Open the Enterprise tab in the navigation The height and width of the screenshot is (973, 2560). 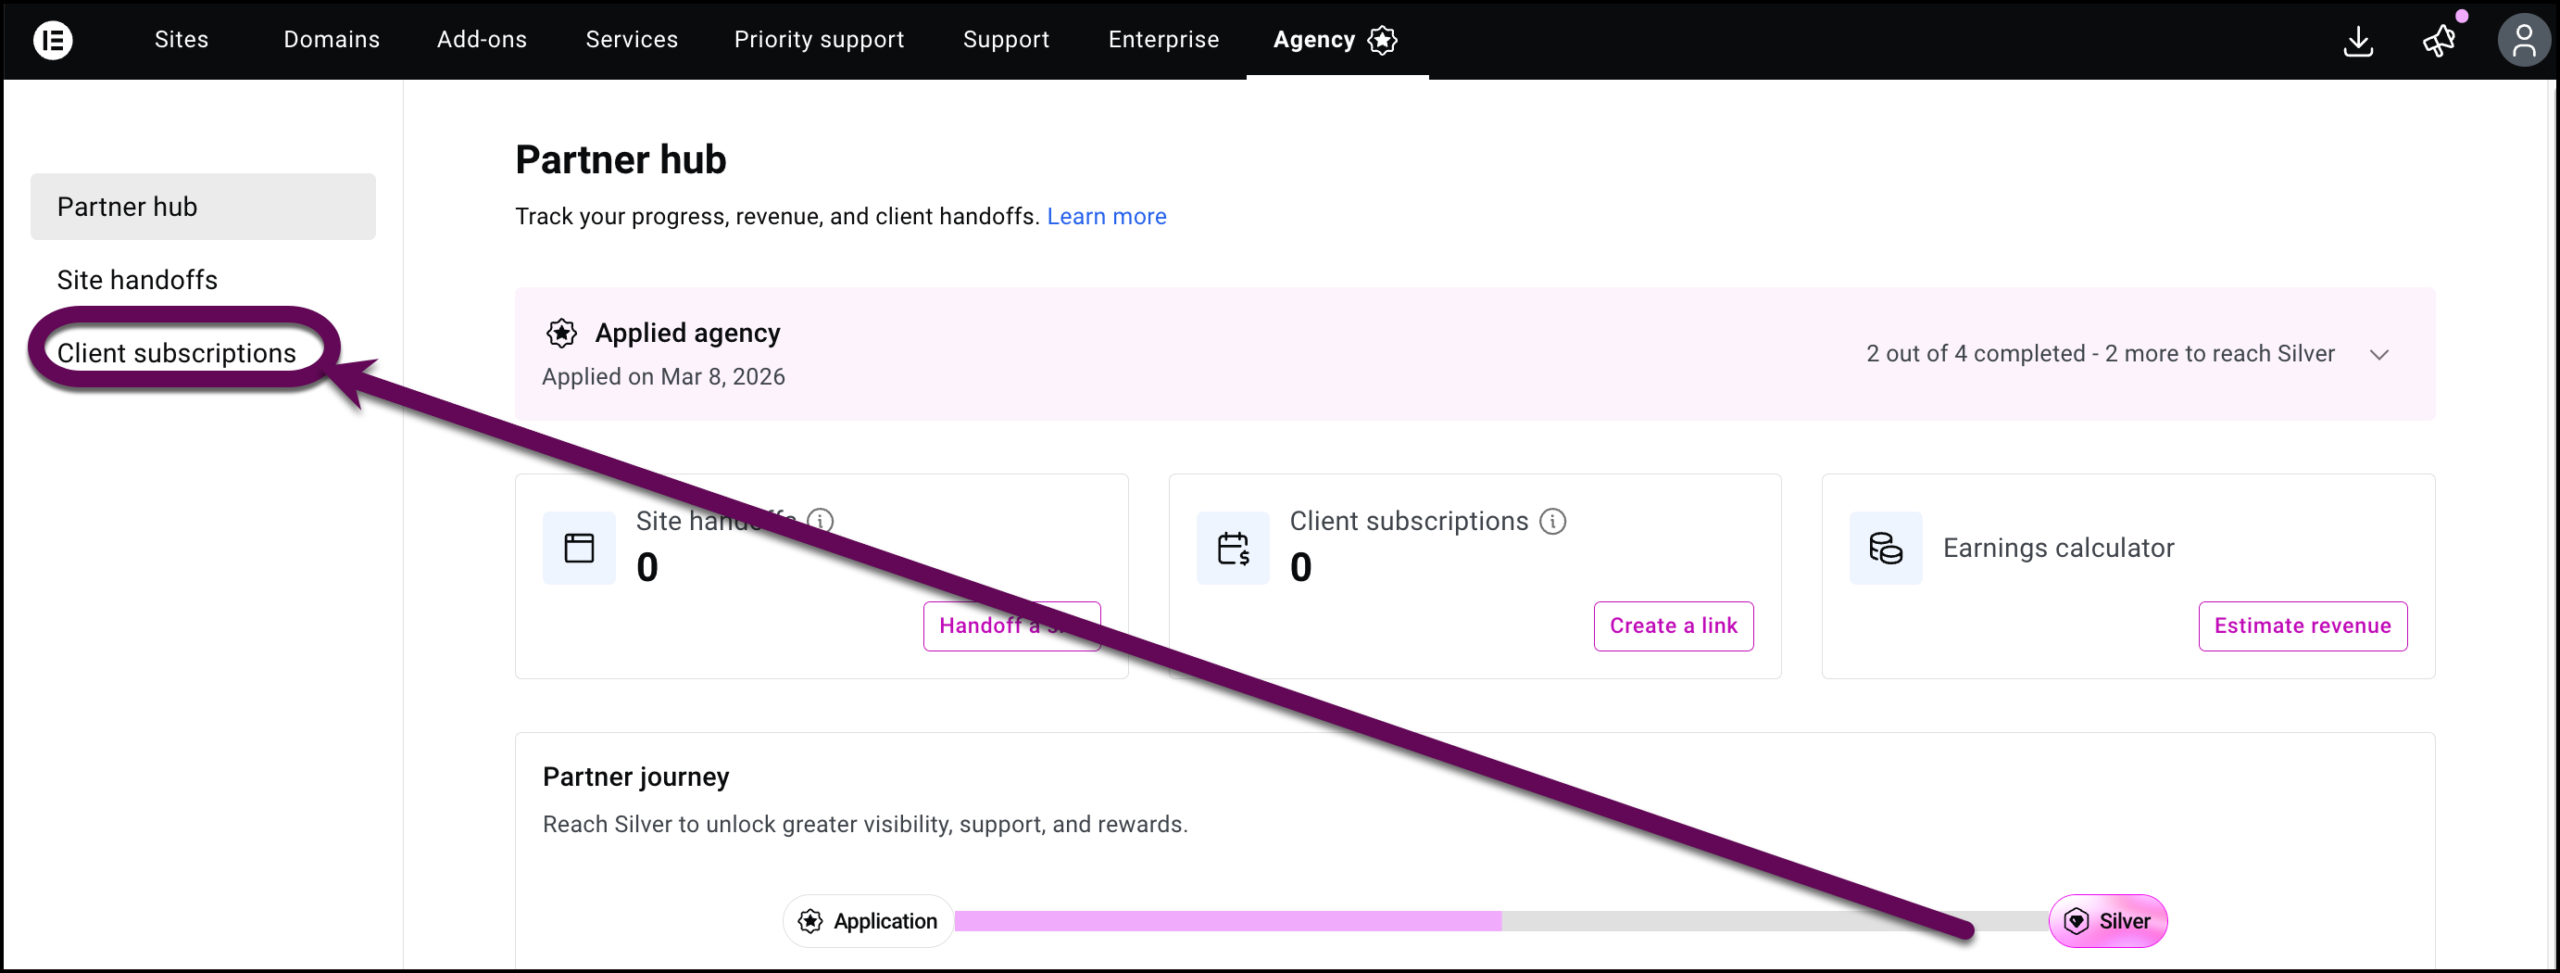1163,39
